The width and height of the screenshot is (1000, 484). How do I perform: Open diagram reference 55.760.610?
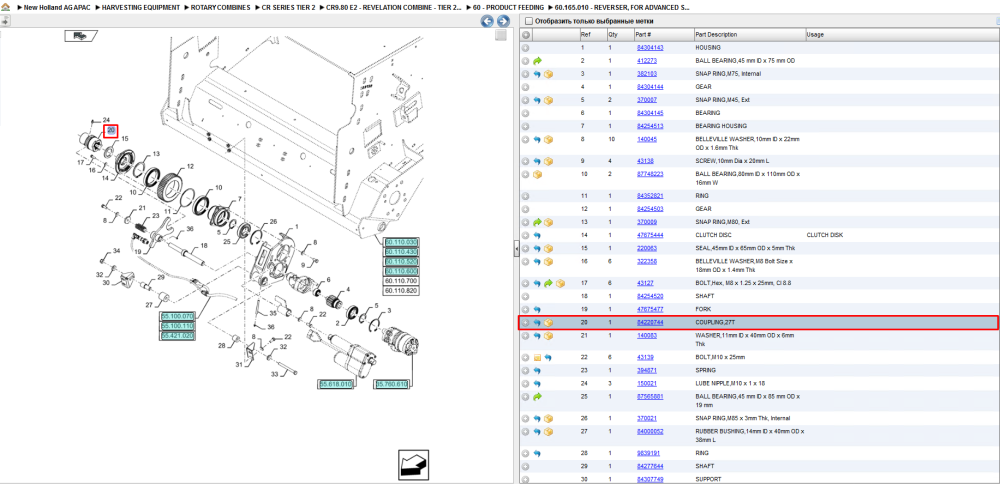click(391, 385)
